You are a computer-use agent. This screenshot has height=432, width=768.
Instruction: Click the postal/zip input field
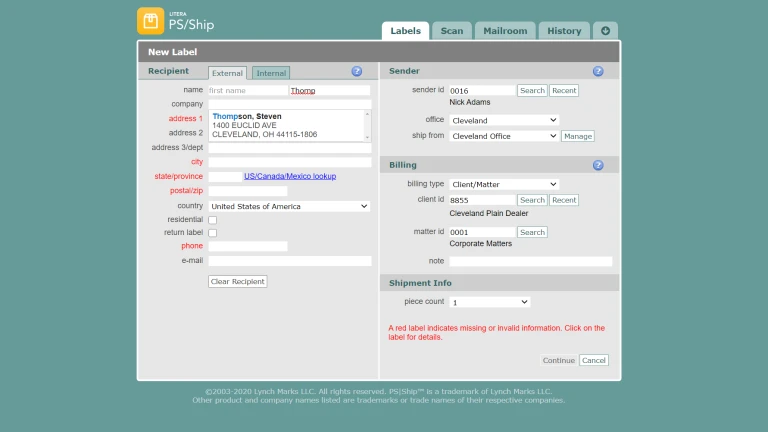(248, 191)
